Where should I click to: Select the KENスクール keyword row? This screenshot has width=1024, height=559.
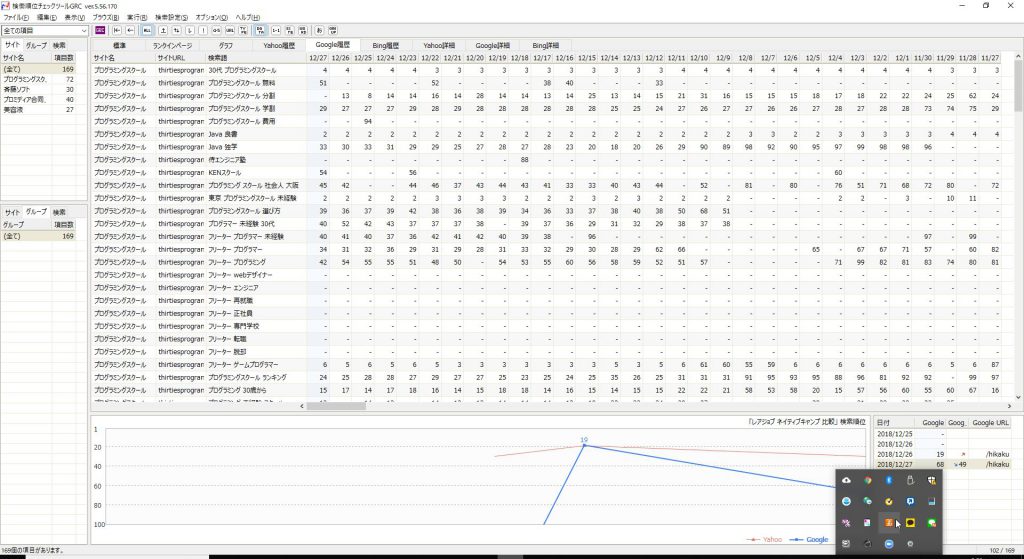546,172
